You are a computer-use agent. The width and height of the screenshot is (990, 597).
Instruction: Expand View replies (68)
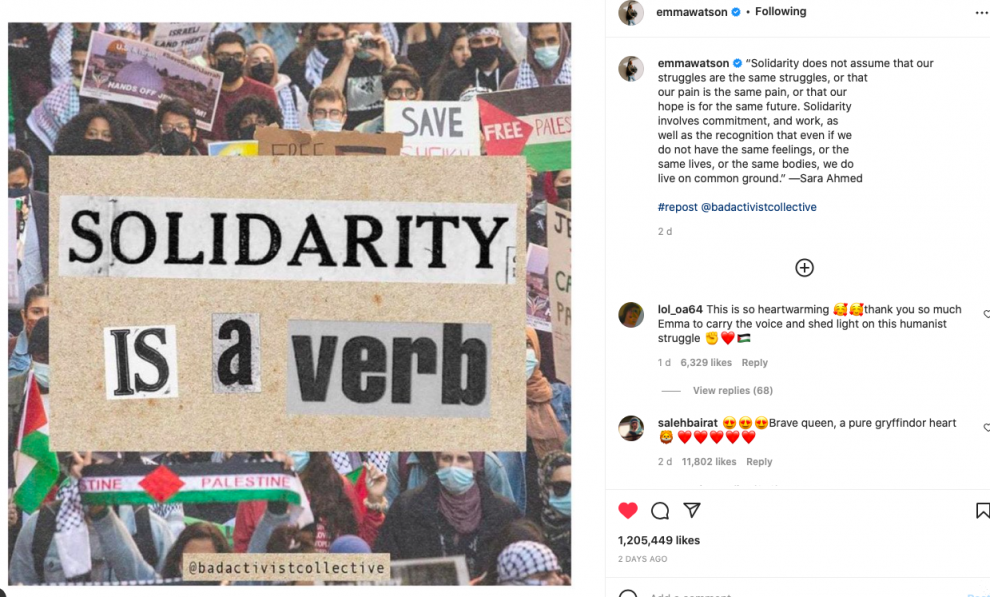tap(732, 391)
